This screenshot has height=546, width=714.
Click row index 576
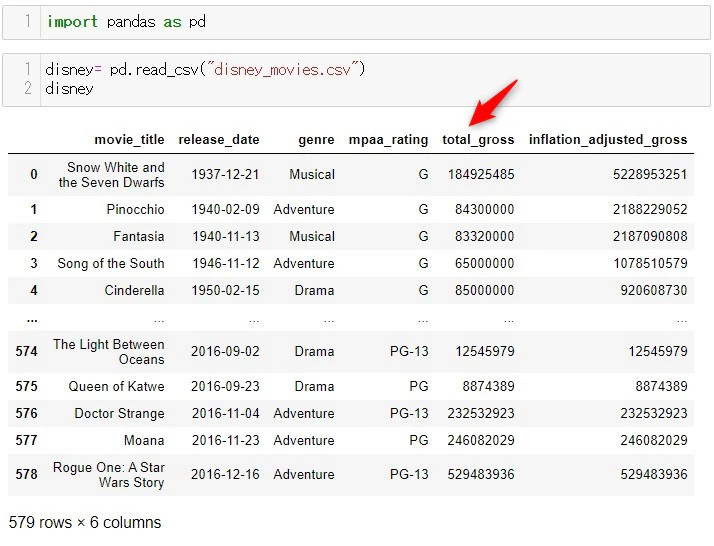26,413
